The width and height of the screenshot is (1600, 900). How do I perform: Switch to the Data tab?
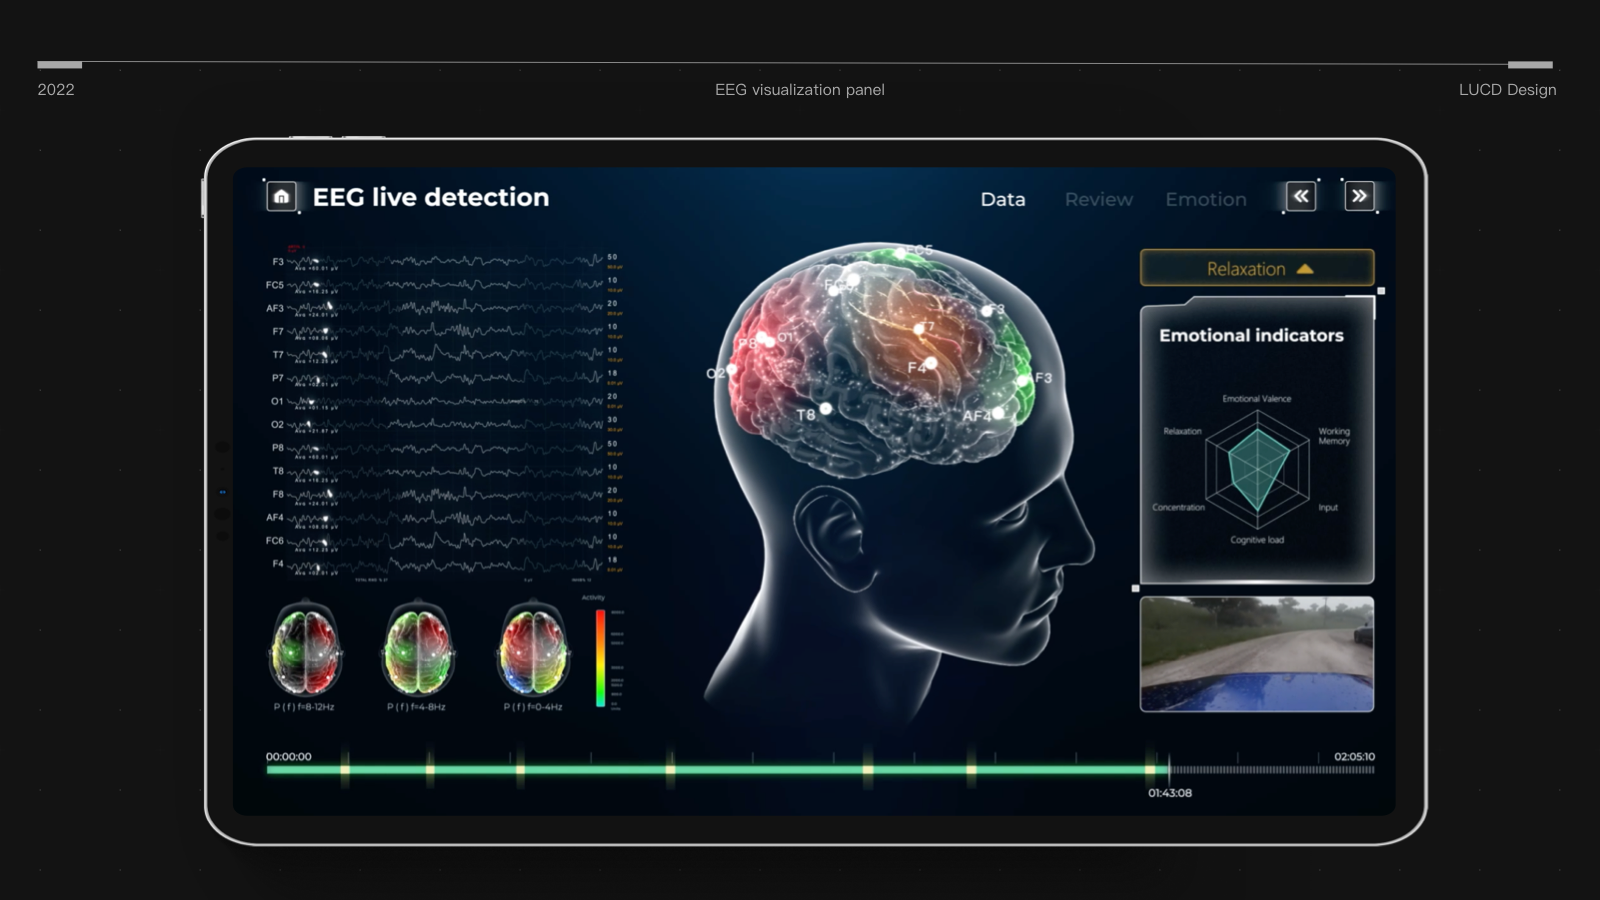pos(1002,199)
